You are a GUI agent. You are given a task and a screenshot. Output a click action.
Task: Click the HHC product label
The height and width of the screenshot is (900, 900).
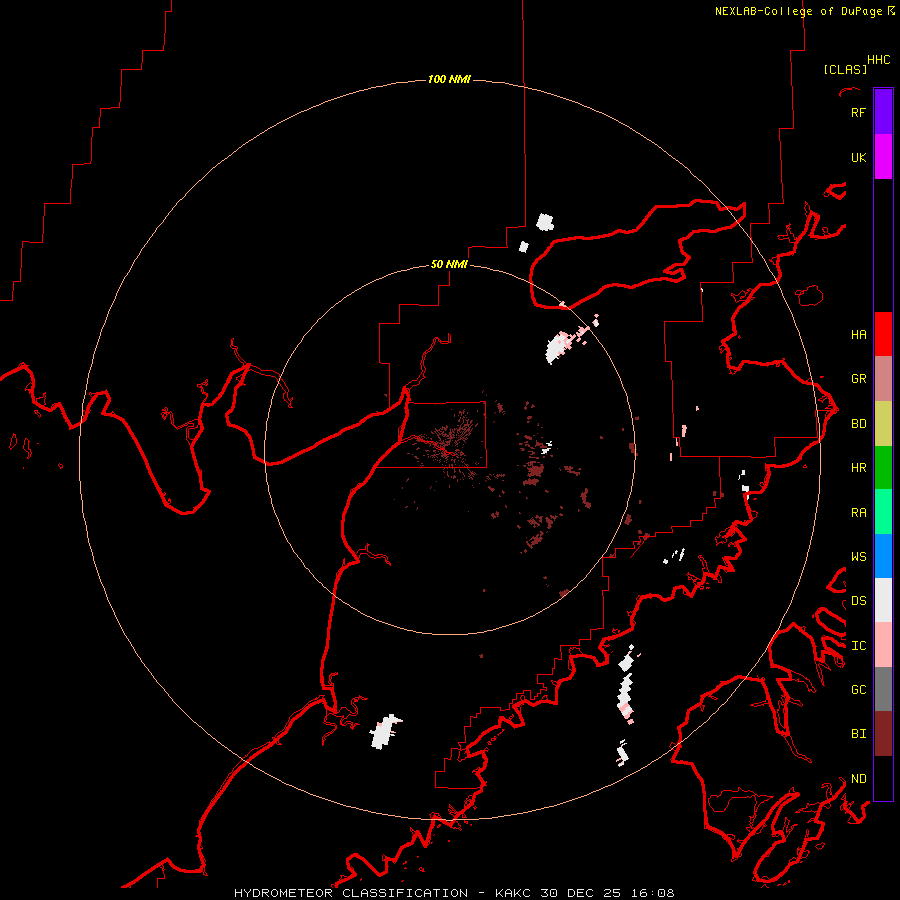[x=878, y=60]
